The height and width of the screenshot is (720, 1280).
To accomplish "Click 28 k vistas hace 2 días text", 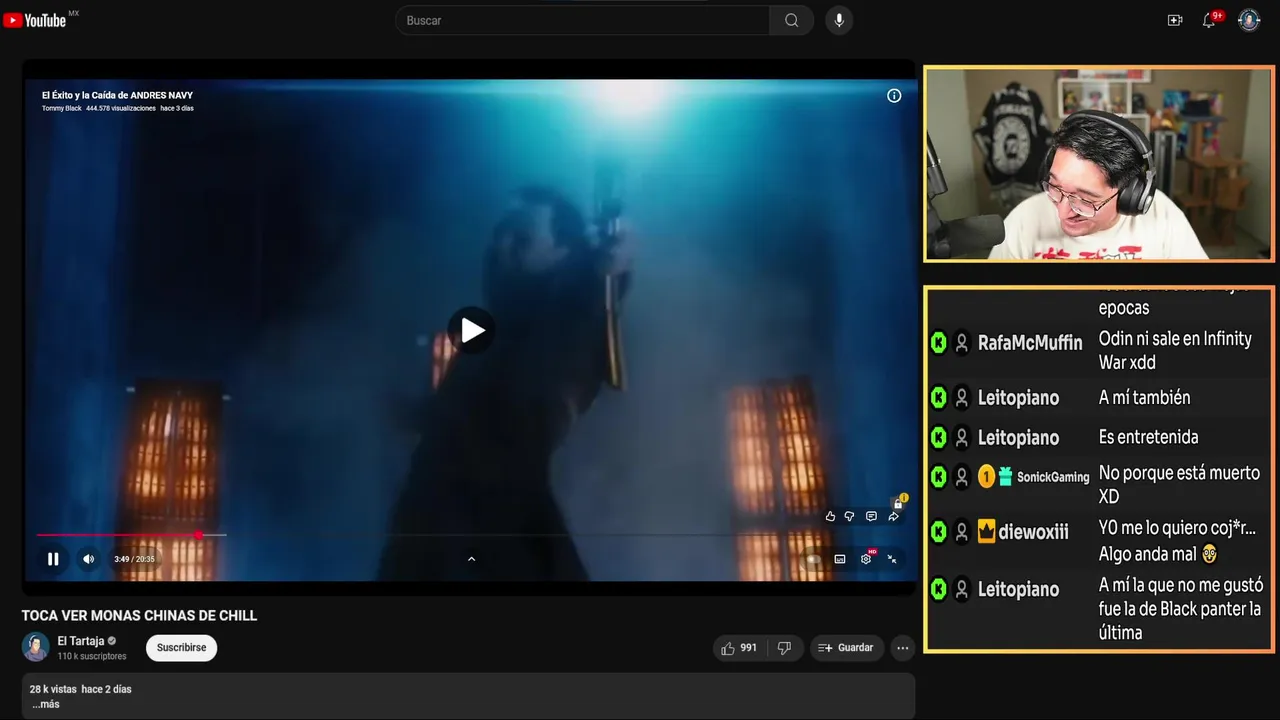I will pos(80,689).
